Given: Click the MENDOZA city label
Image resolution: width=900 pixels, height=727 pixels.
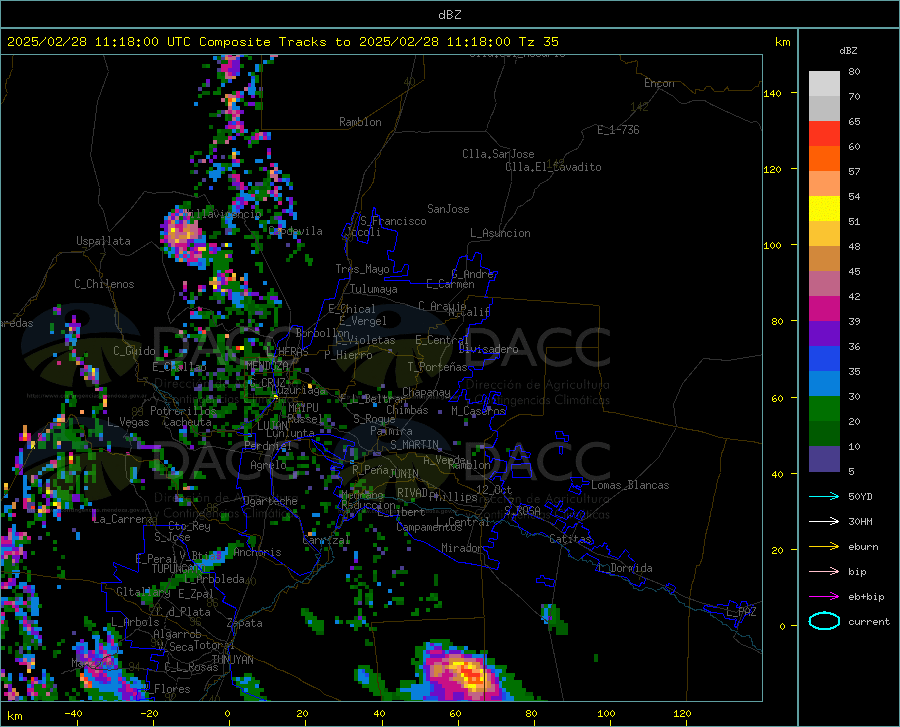Looking at the screenshot, I should (267, 365).
